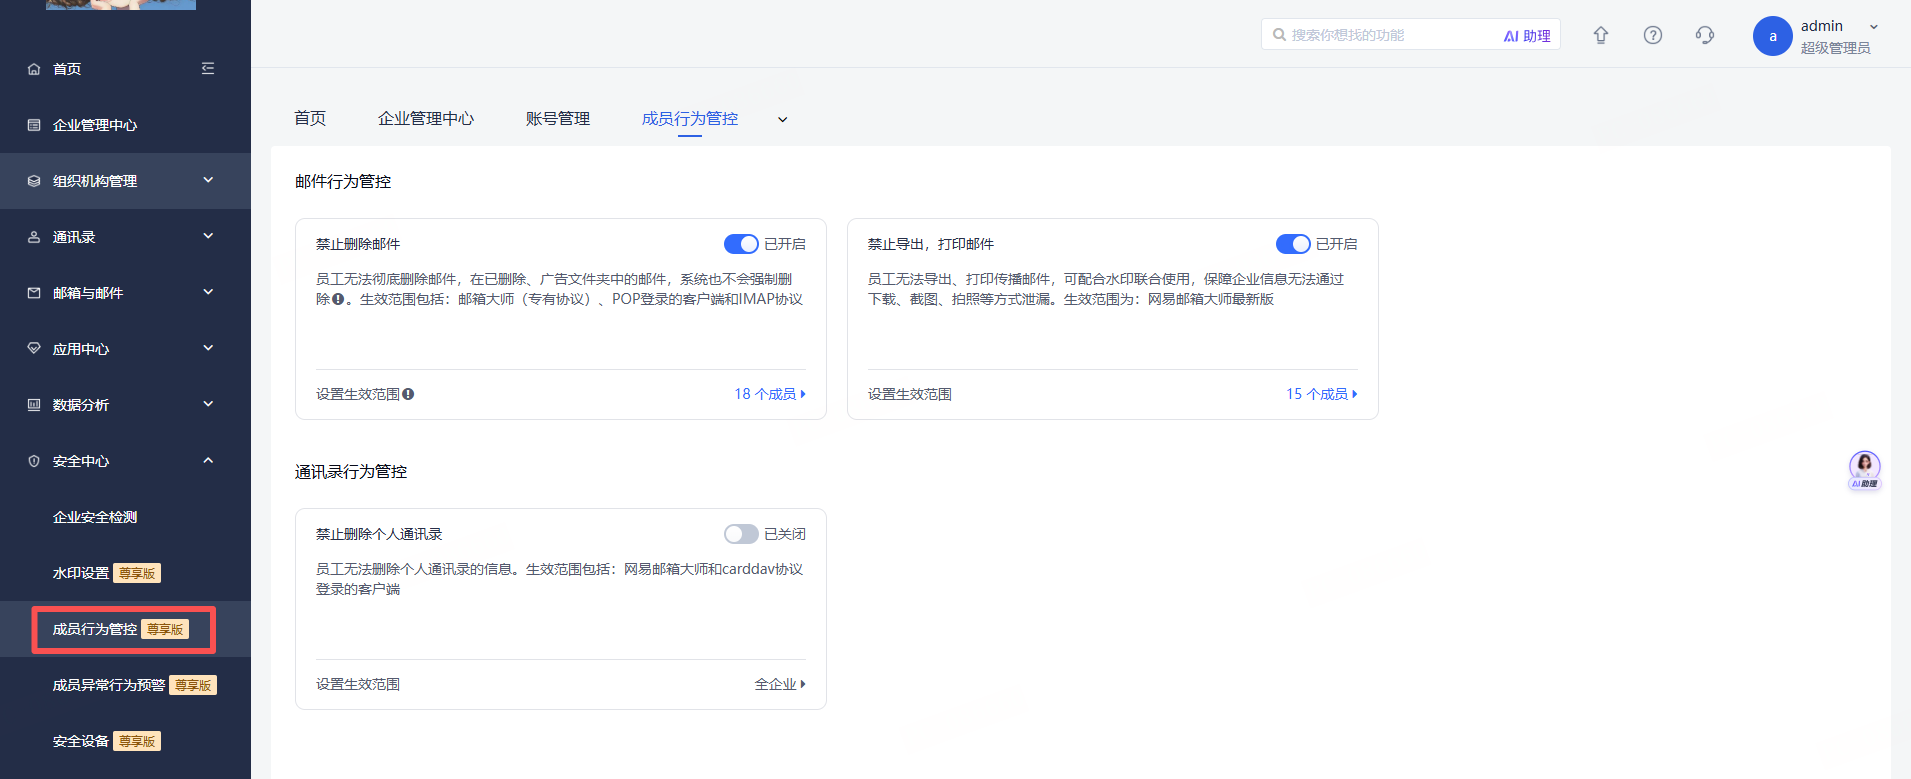
Task: Collapse sidebar using the menu fold icon
Action: coord(208,69)
